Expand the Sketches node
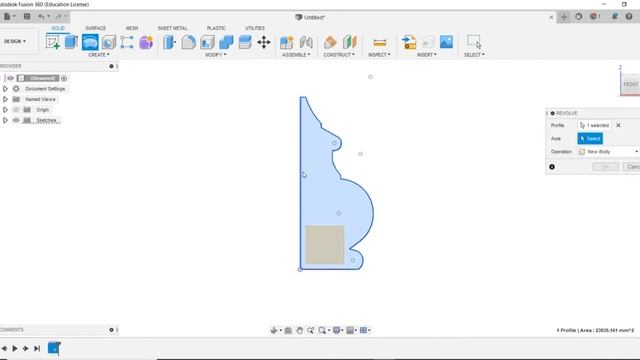640x360 pixels. pos(5,120)
